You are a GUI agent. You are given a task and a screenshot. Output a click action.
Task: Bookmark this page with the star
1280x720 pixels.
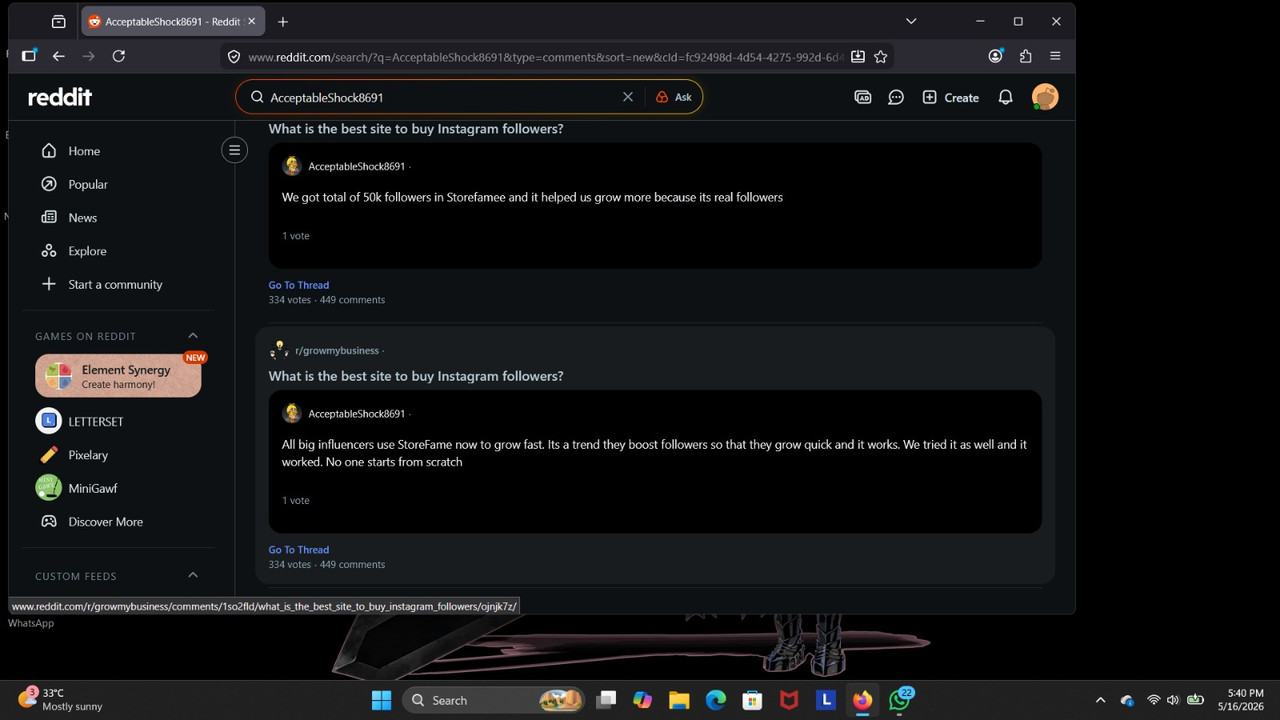pyautogui.click(x=880, y=57)
